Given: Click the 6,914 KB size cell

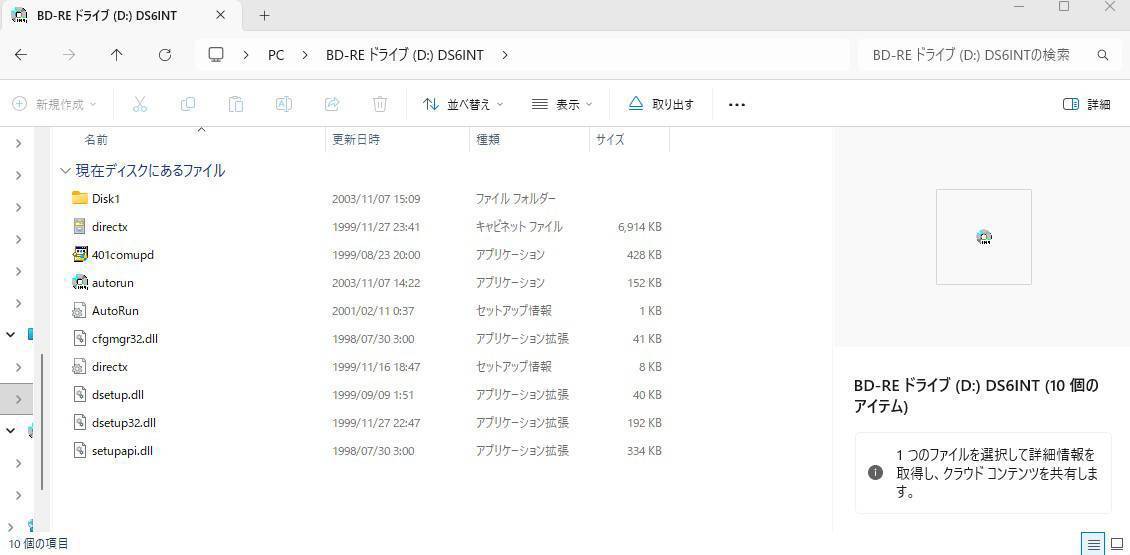Looking at the screenshot, I should coord(639,226).
